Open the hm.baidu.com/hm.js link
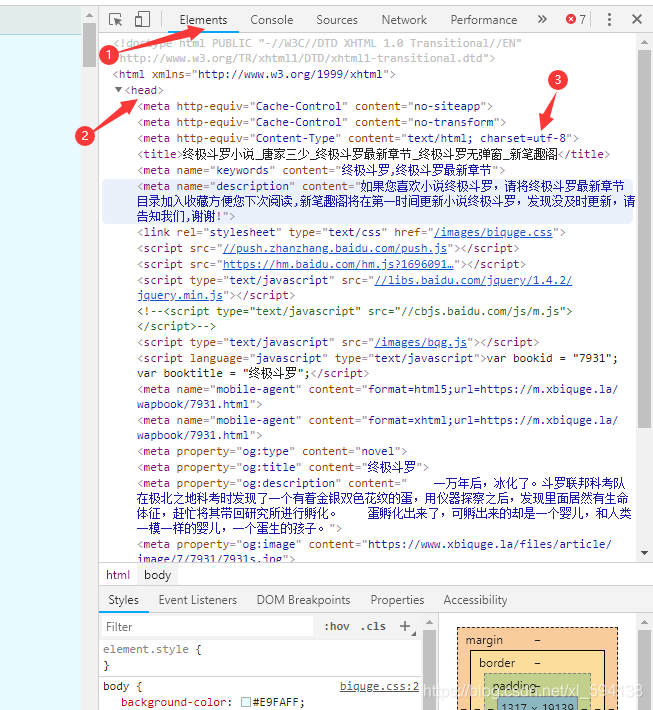 tap(338, 264)
